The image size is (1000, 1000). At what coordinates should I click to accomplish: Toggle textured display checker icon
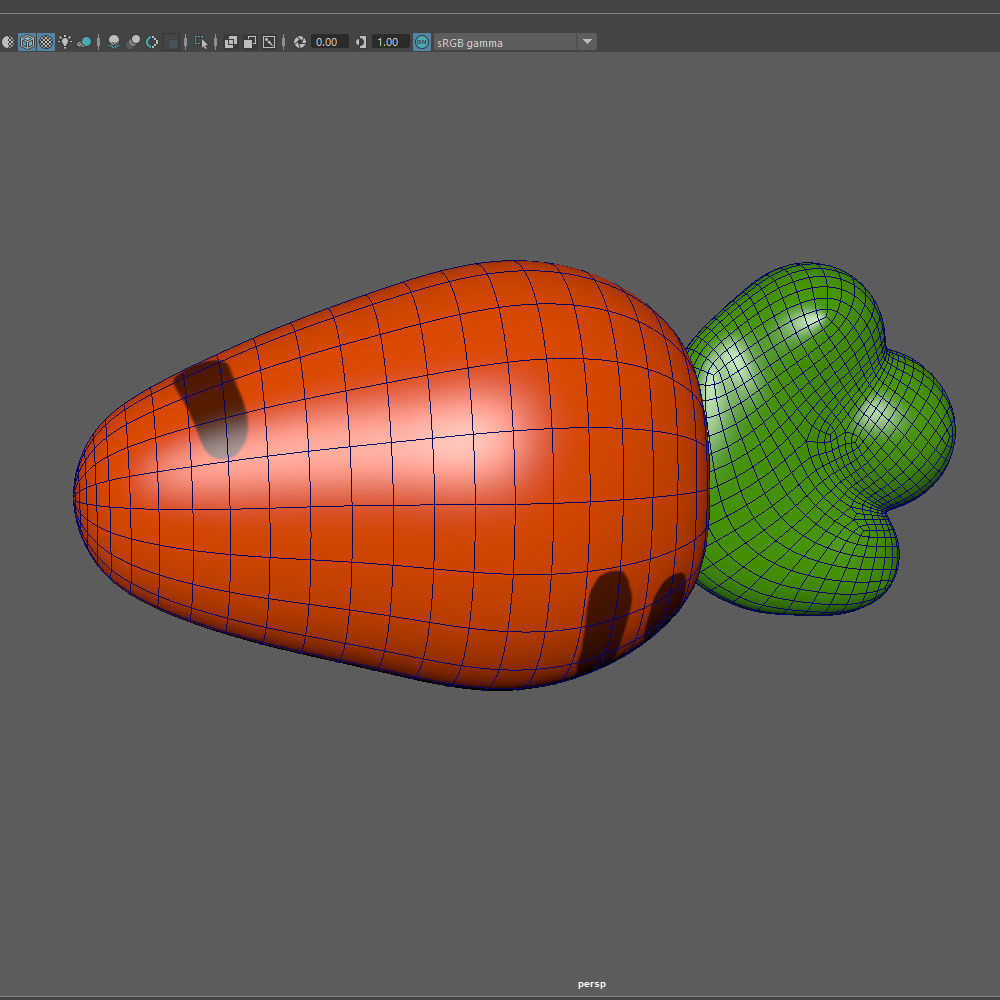46,42
